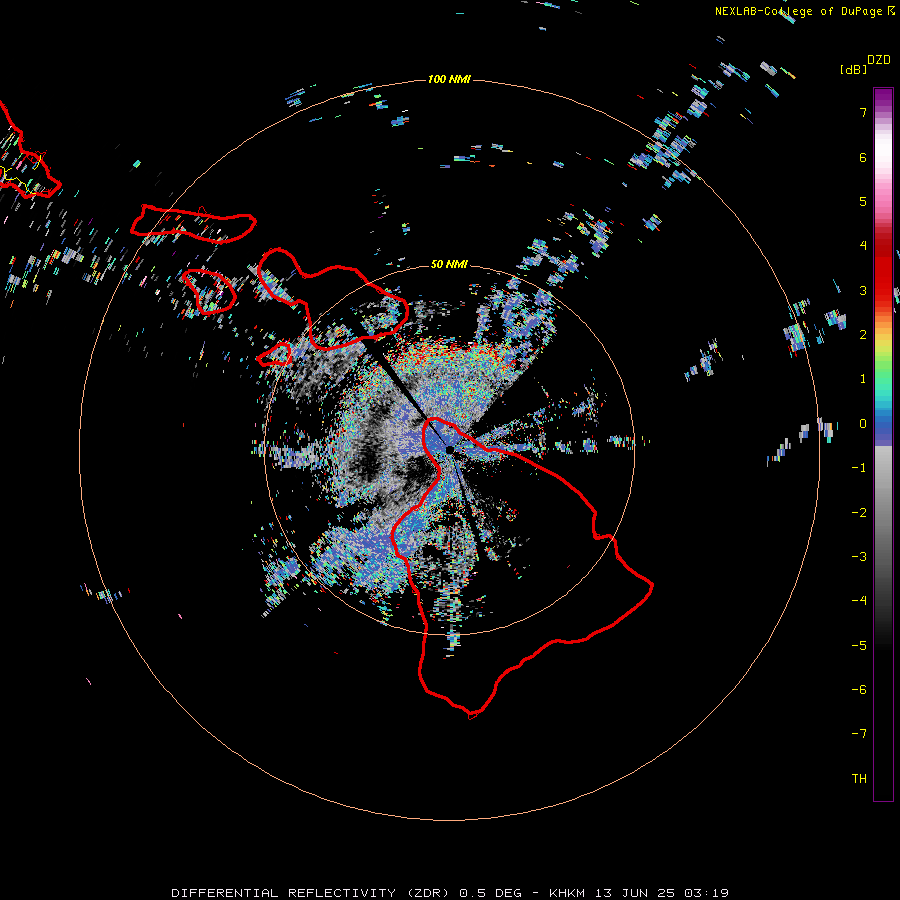This screenshot has height=900, width=900.
Task: Click the 100 NMI range ring label
Action: coord(449,79)
